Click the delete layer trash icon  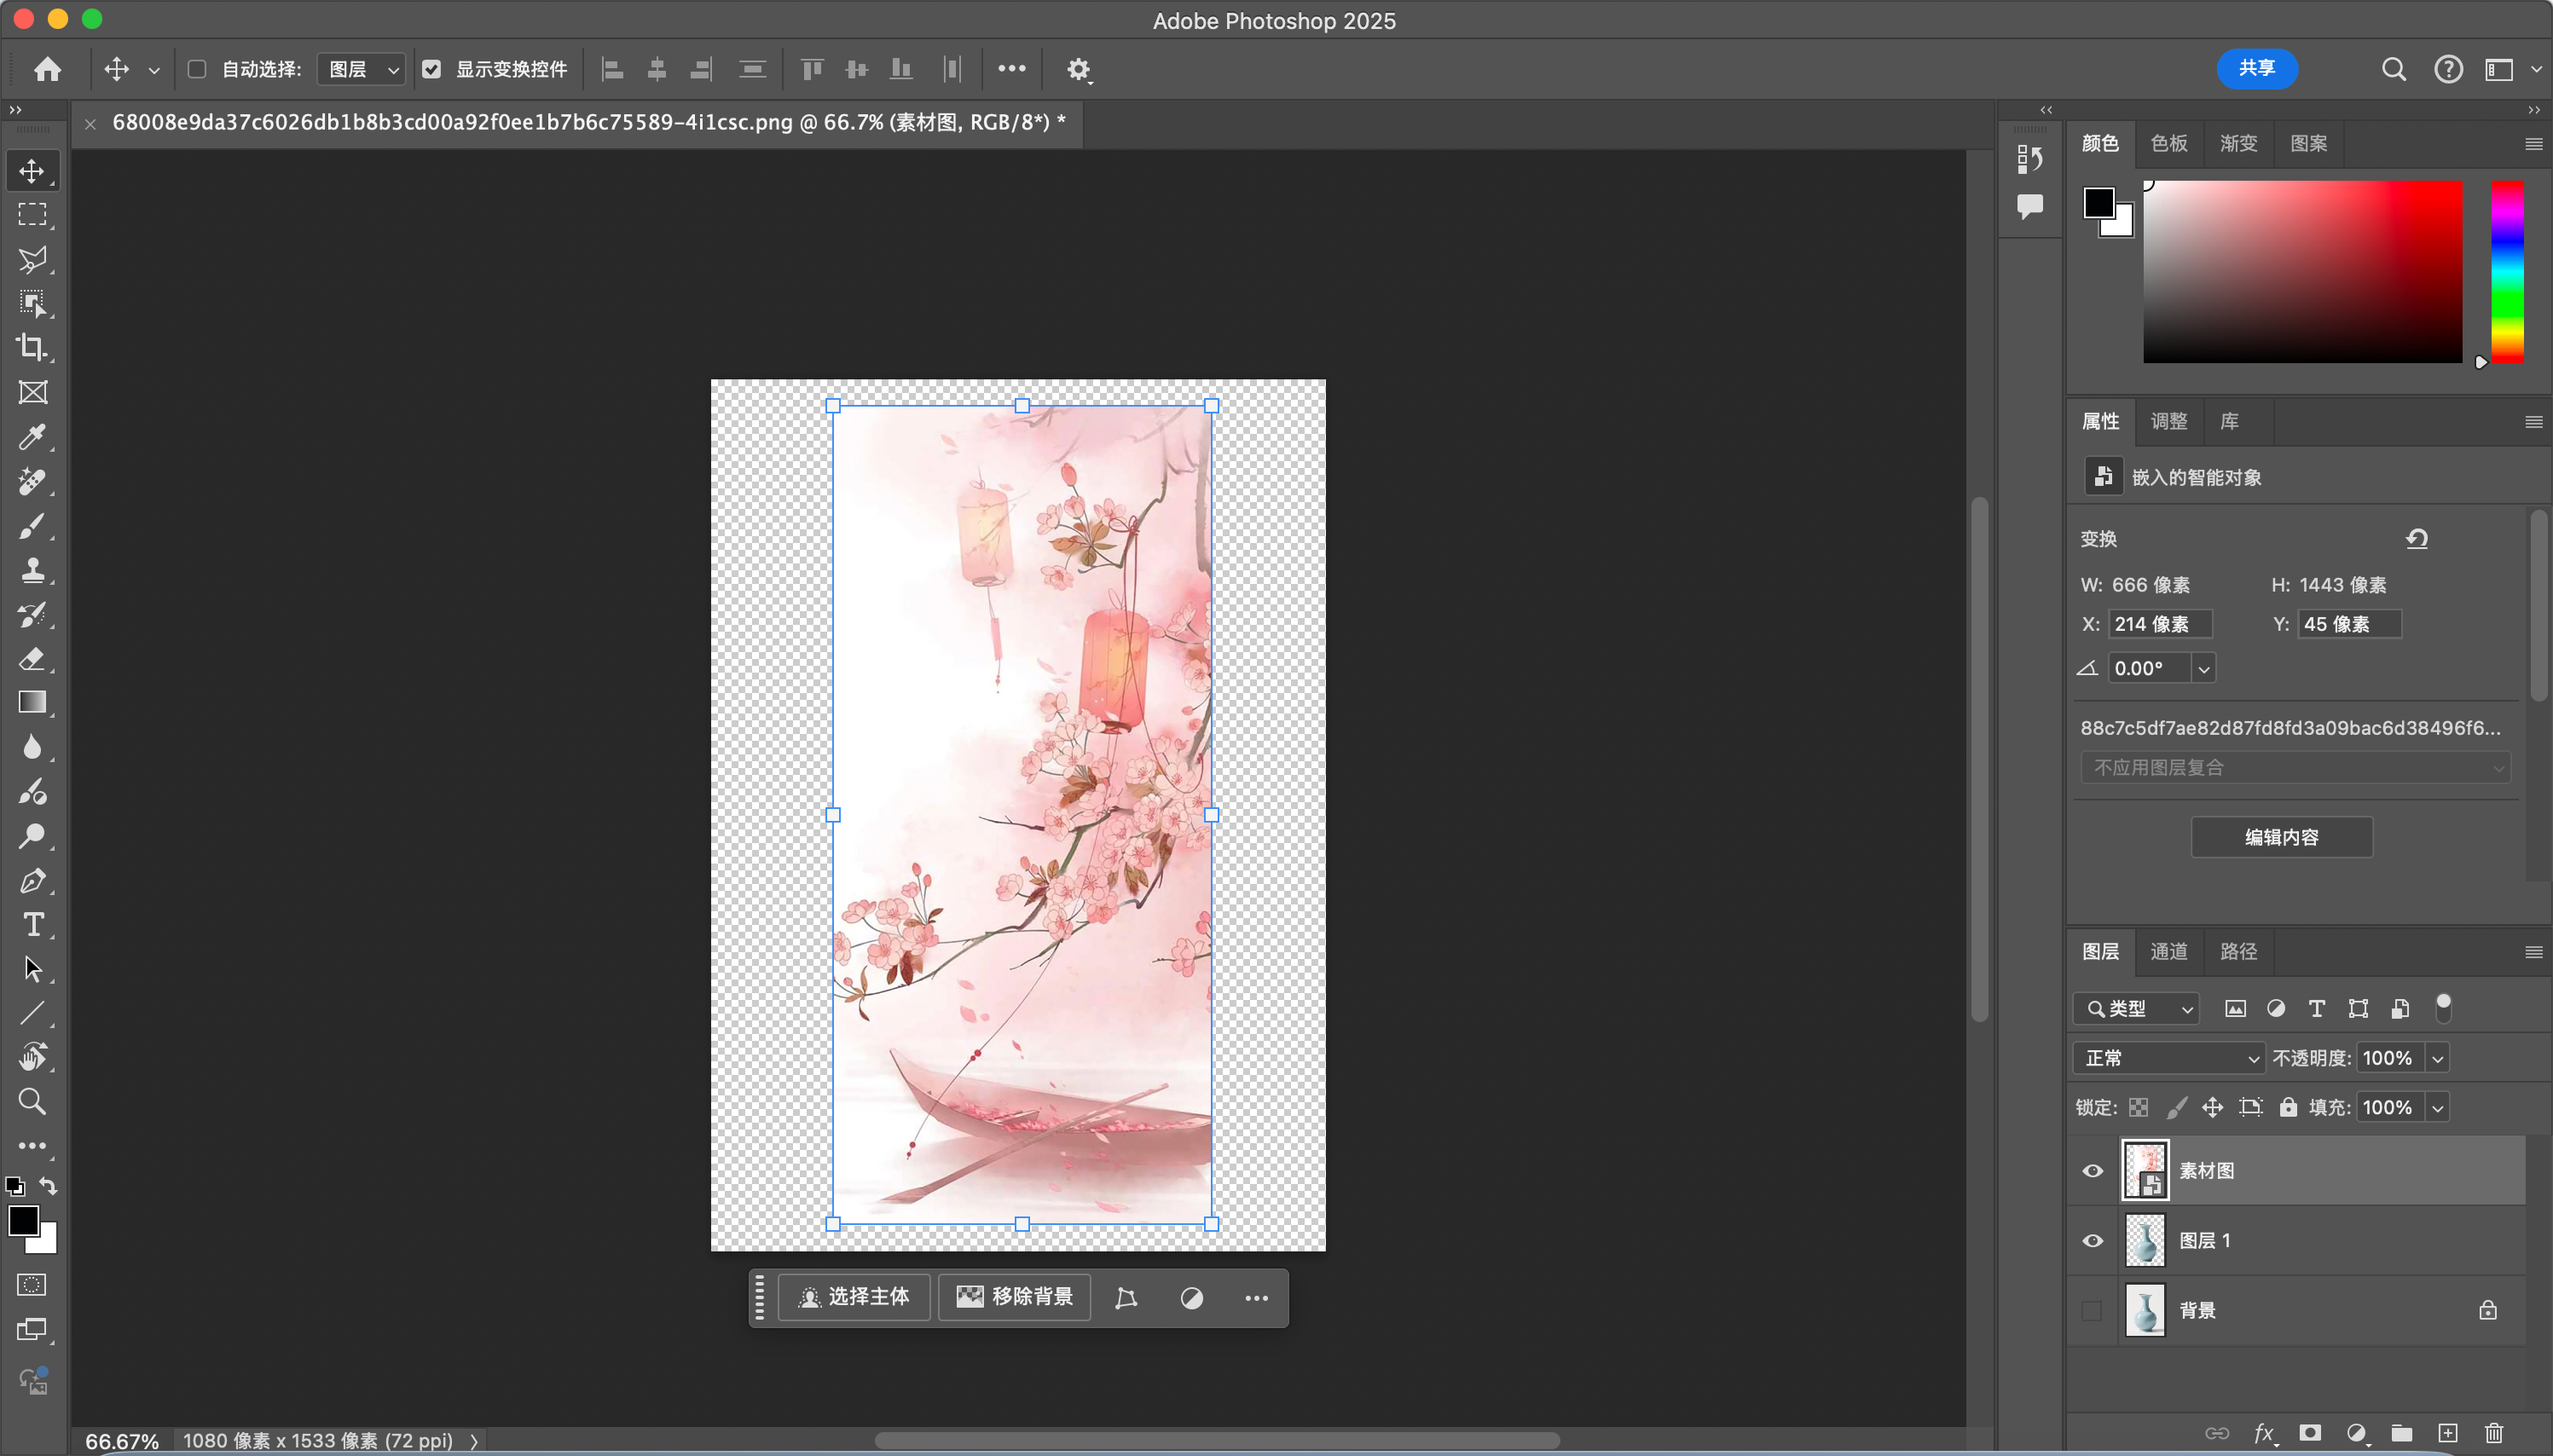2494,1433
